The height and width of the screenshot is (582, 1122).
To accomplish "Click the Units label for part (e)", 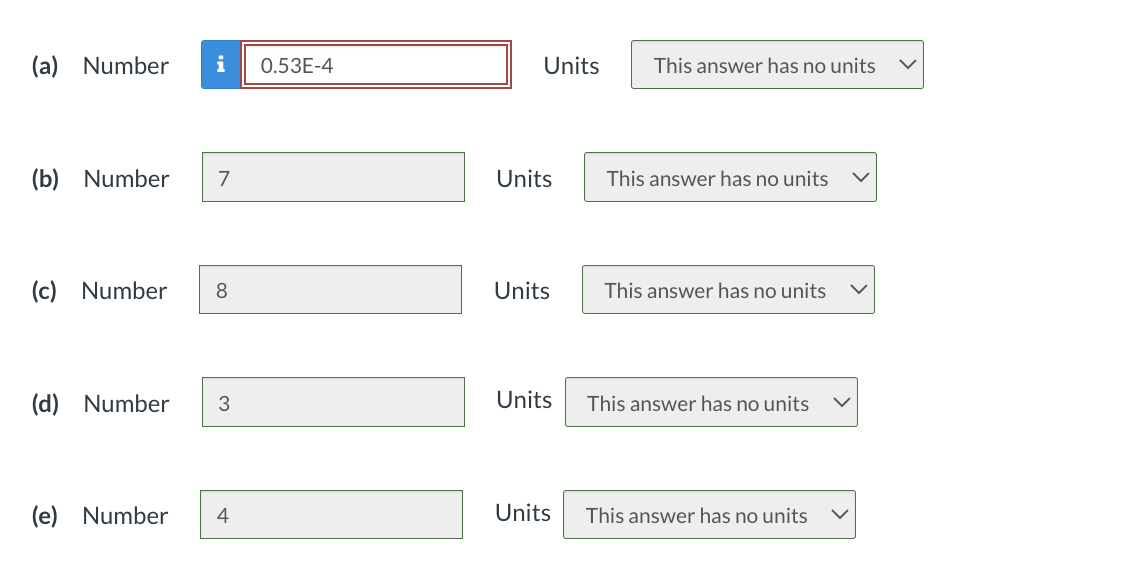I will coord(522,513).
